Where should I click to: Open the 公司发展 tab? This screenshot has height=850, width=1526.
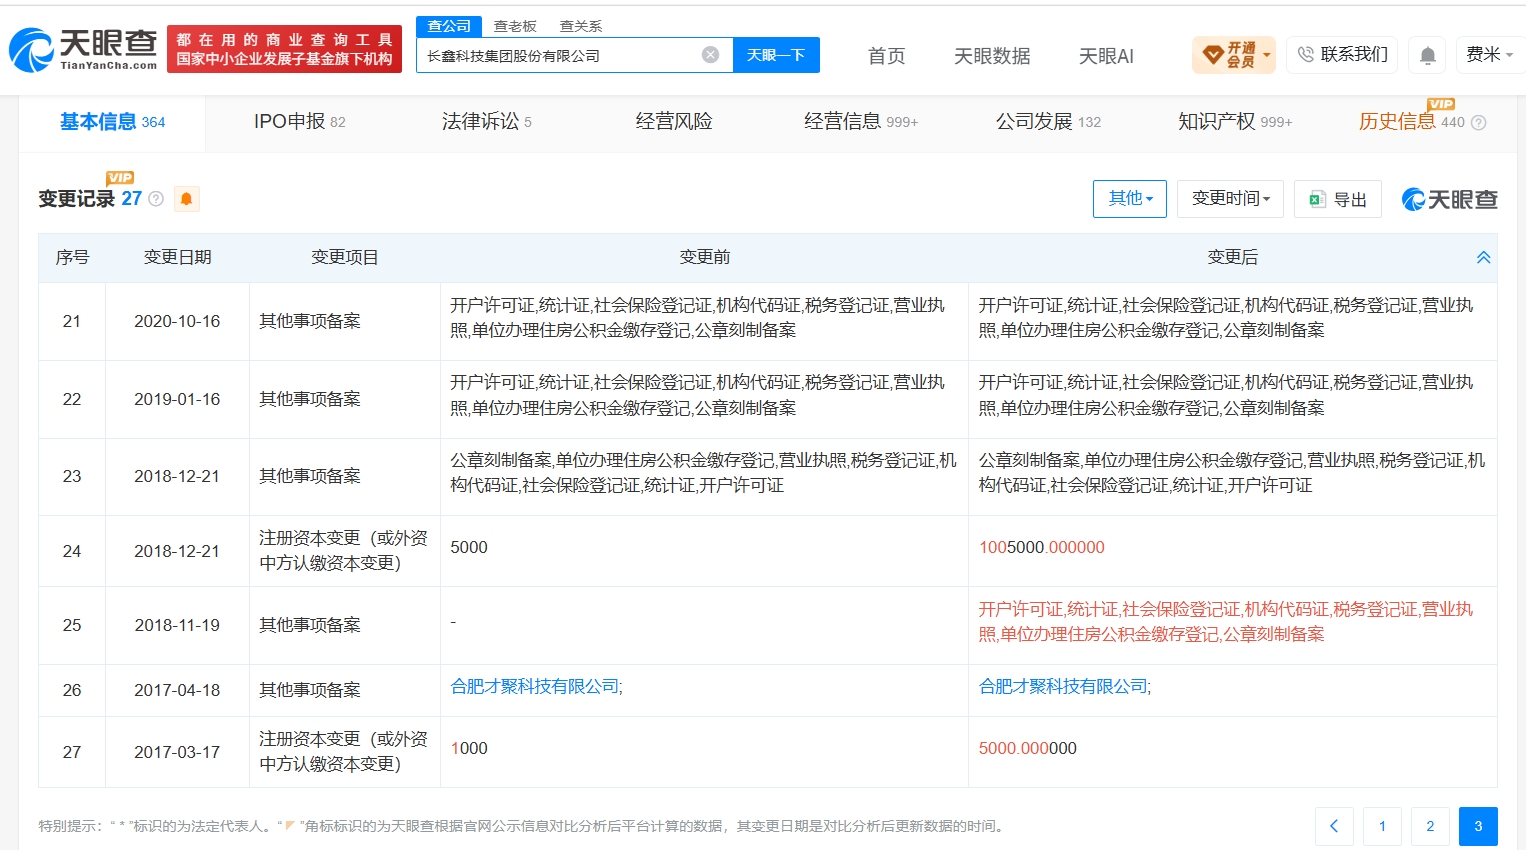[1047, 122]
